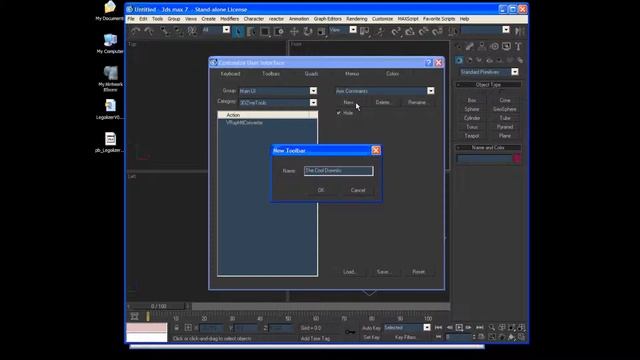
Task: Select the Select and Move tool
Action: (294, 31)
